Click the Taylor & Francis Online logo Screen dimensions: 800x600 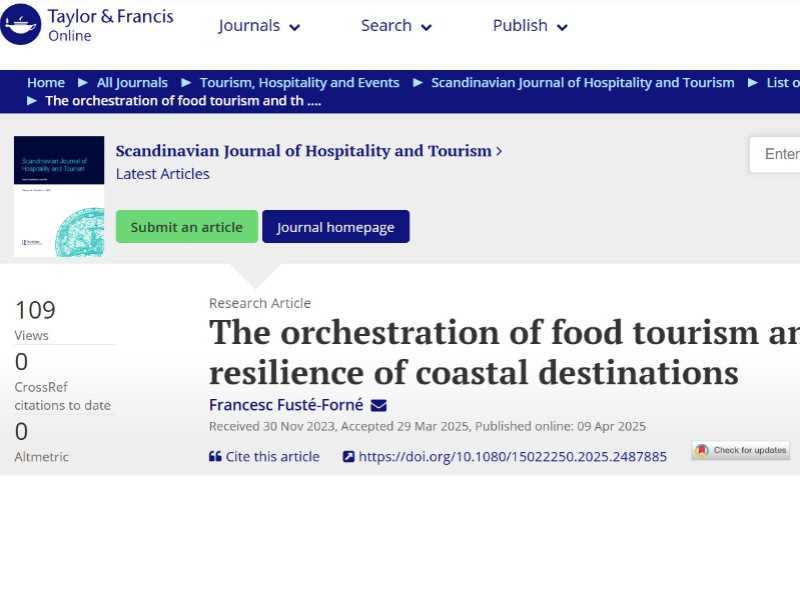(x=87, y=25)
